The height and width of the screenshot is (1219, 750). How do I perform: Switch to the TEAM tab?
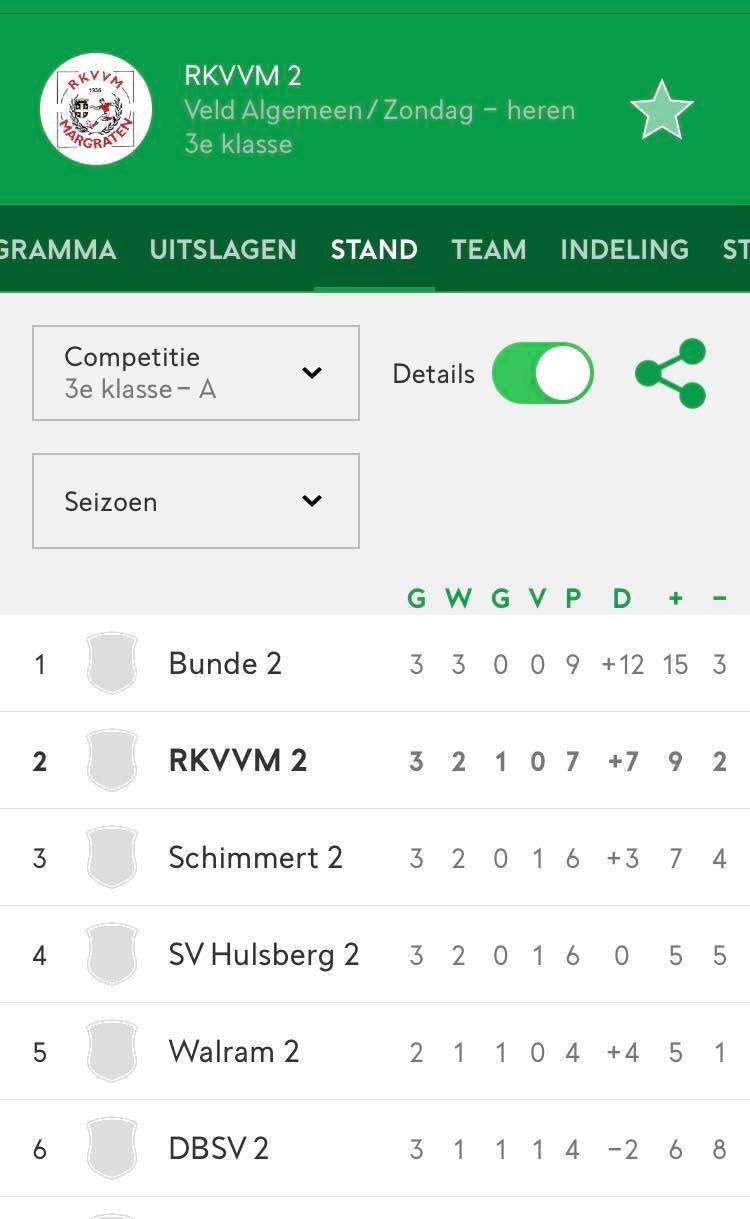tap(488, 249)
